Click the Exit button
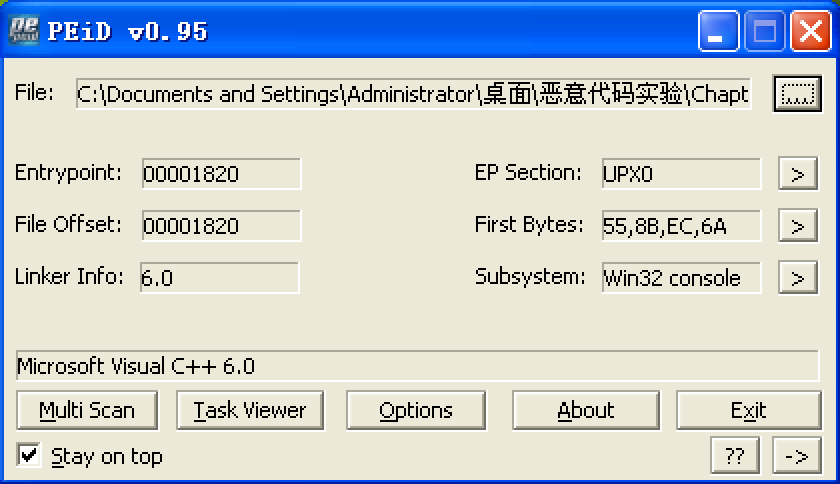The width and height of the screenshot is (840, 484). pos(749,411)
